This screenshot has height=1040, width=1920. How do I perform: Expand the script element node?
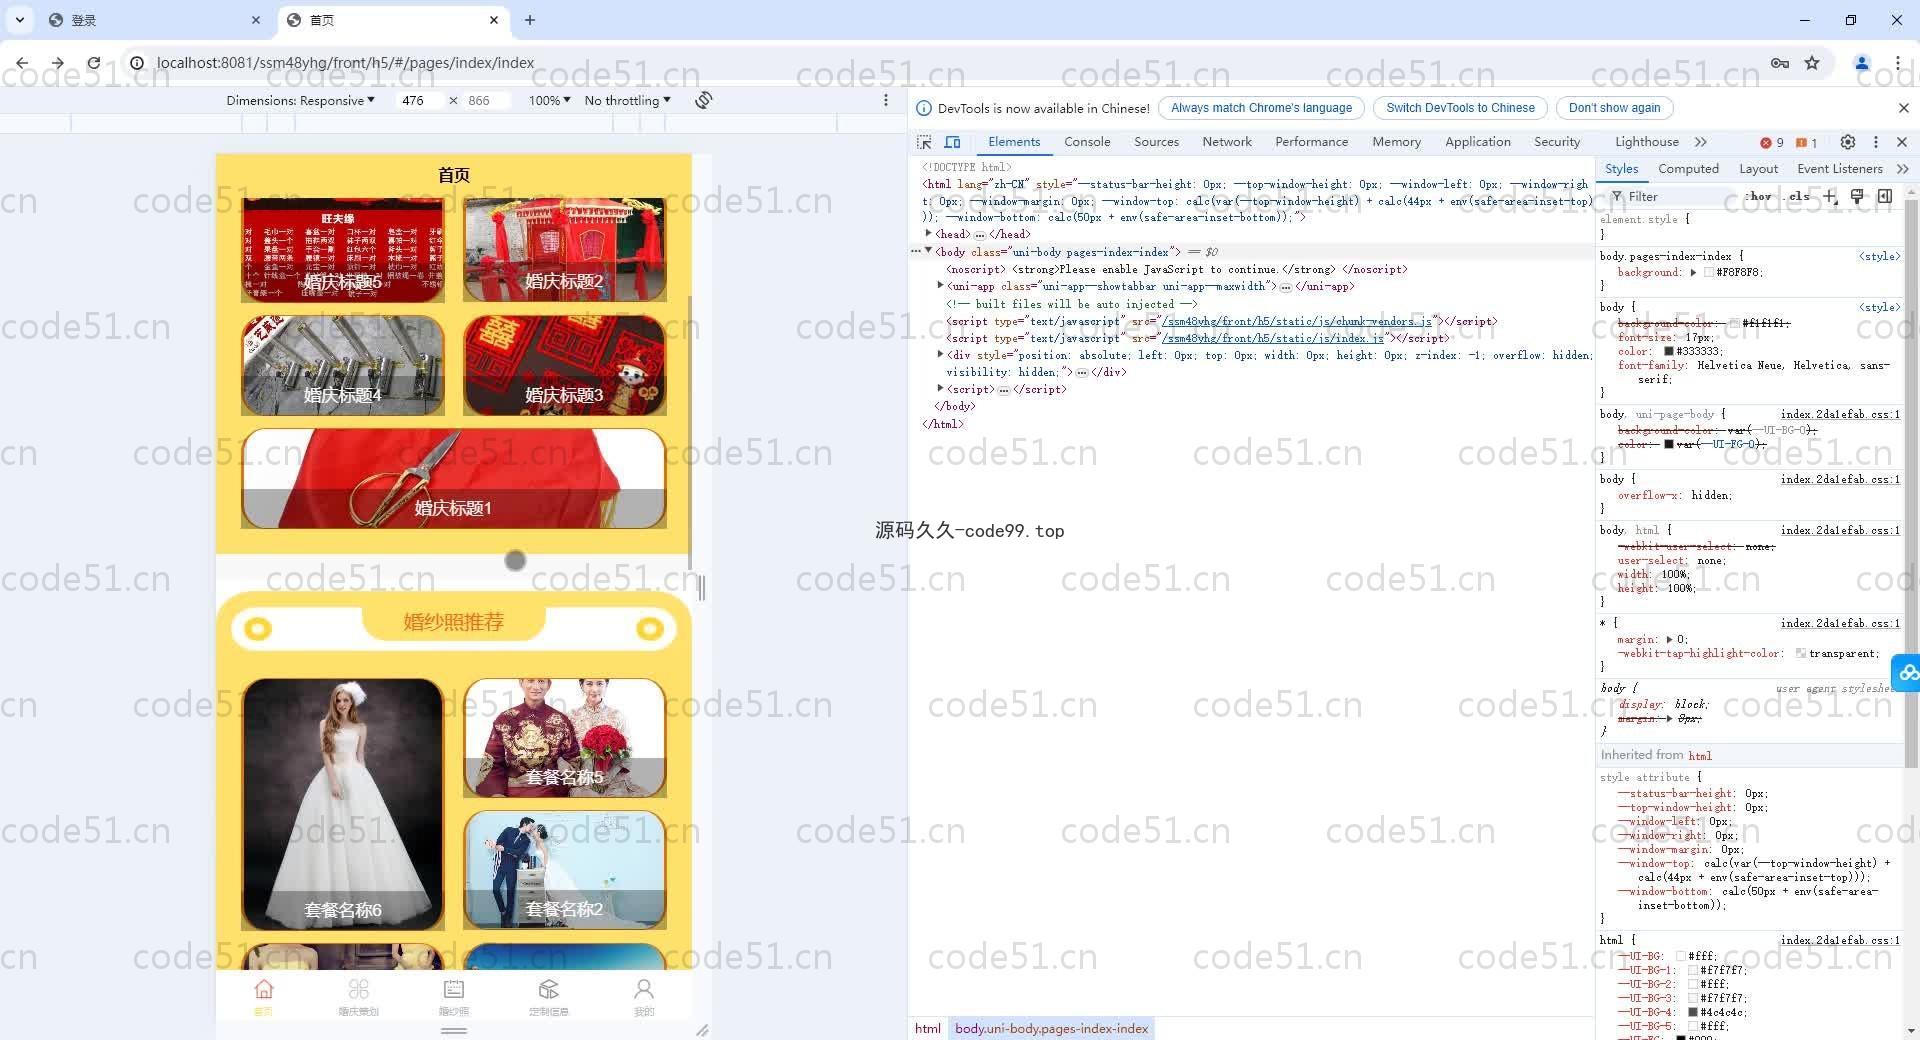coord(940,389)
